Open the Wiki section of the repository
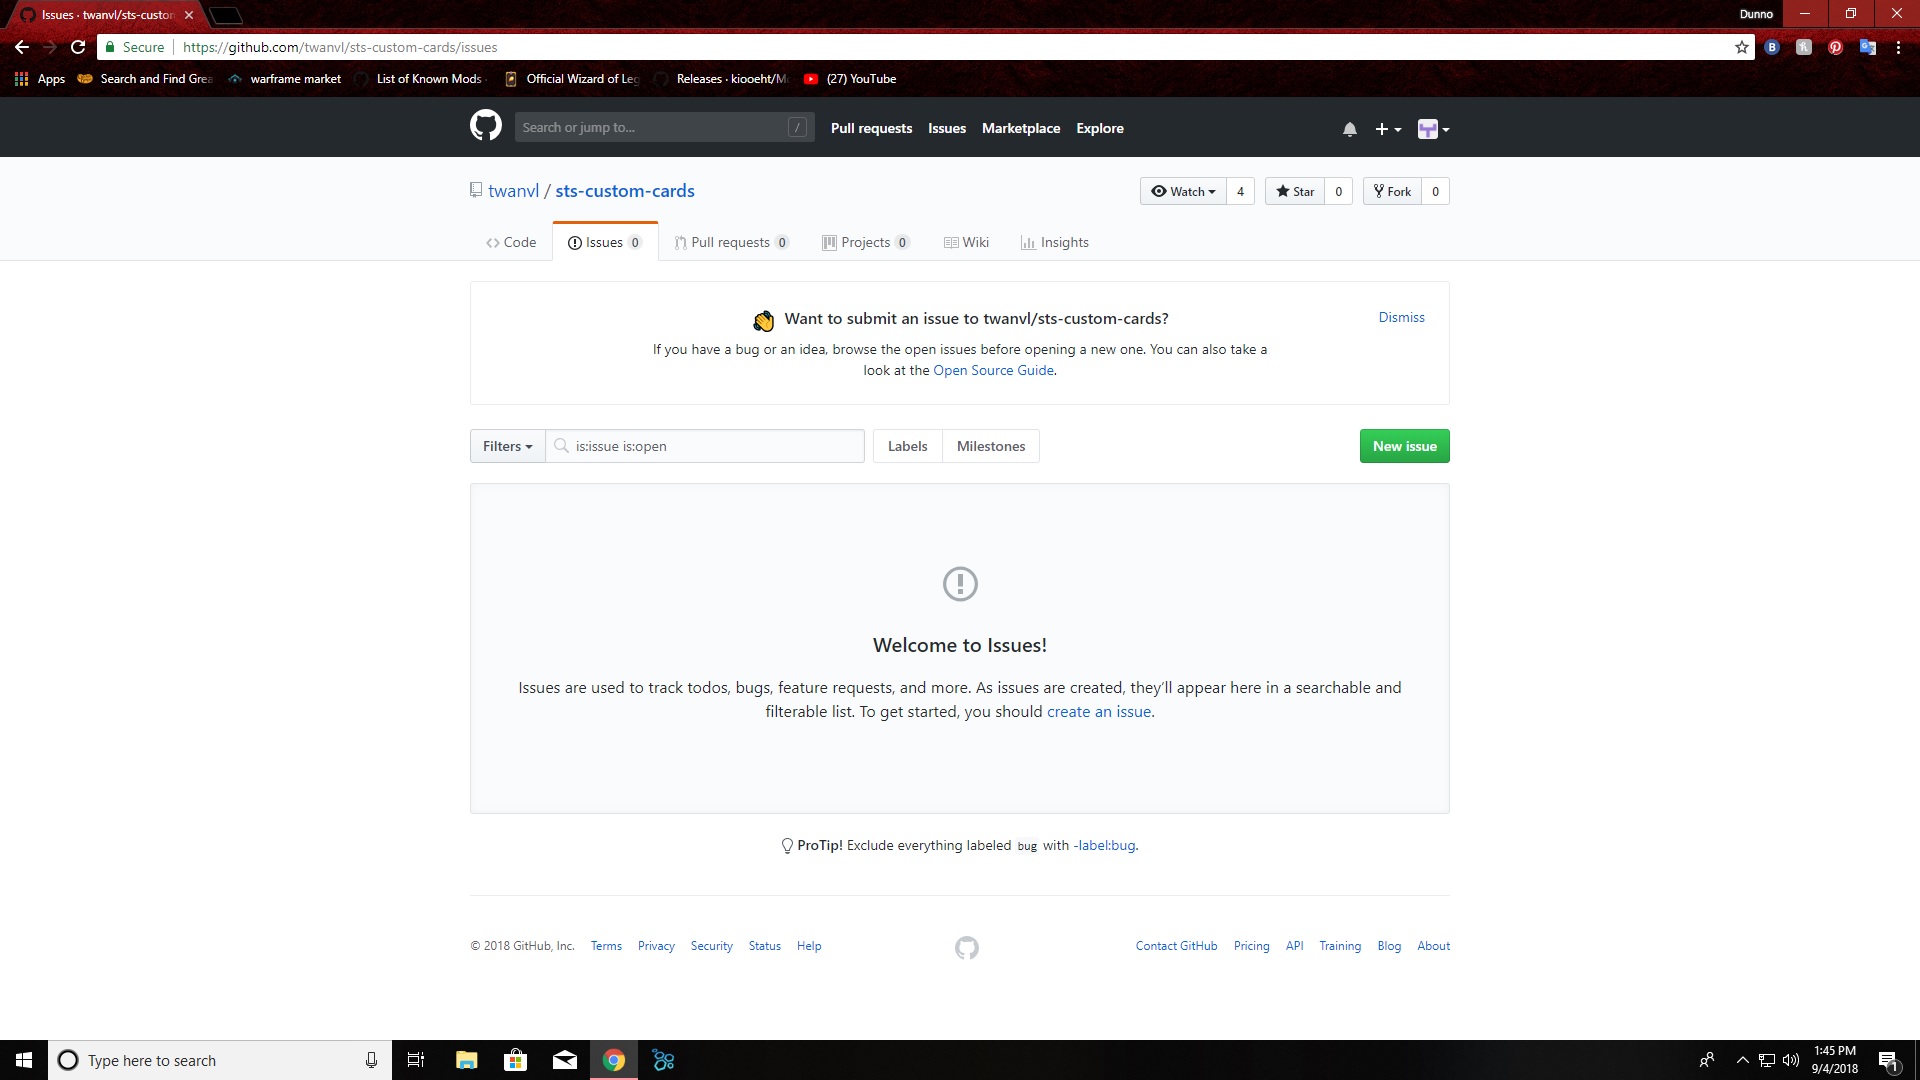This screenshot has width=1920, height=1080. (966, 242)
